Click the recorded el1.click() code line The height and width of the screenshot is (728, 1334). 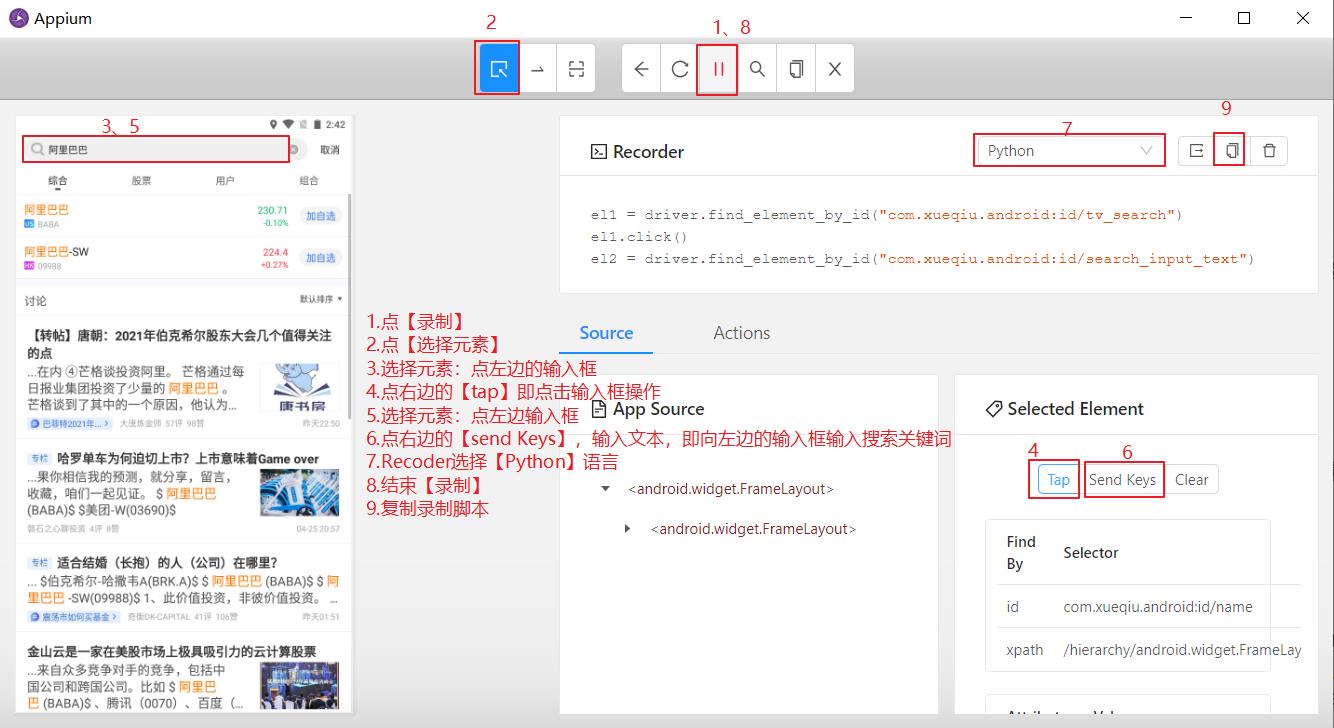pos(639,237)
